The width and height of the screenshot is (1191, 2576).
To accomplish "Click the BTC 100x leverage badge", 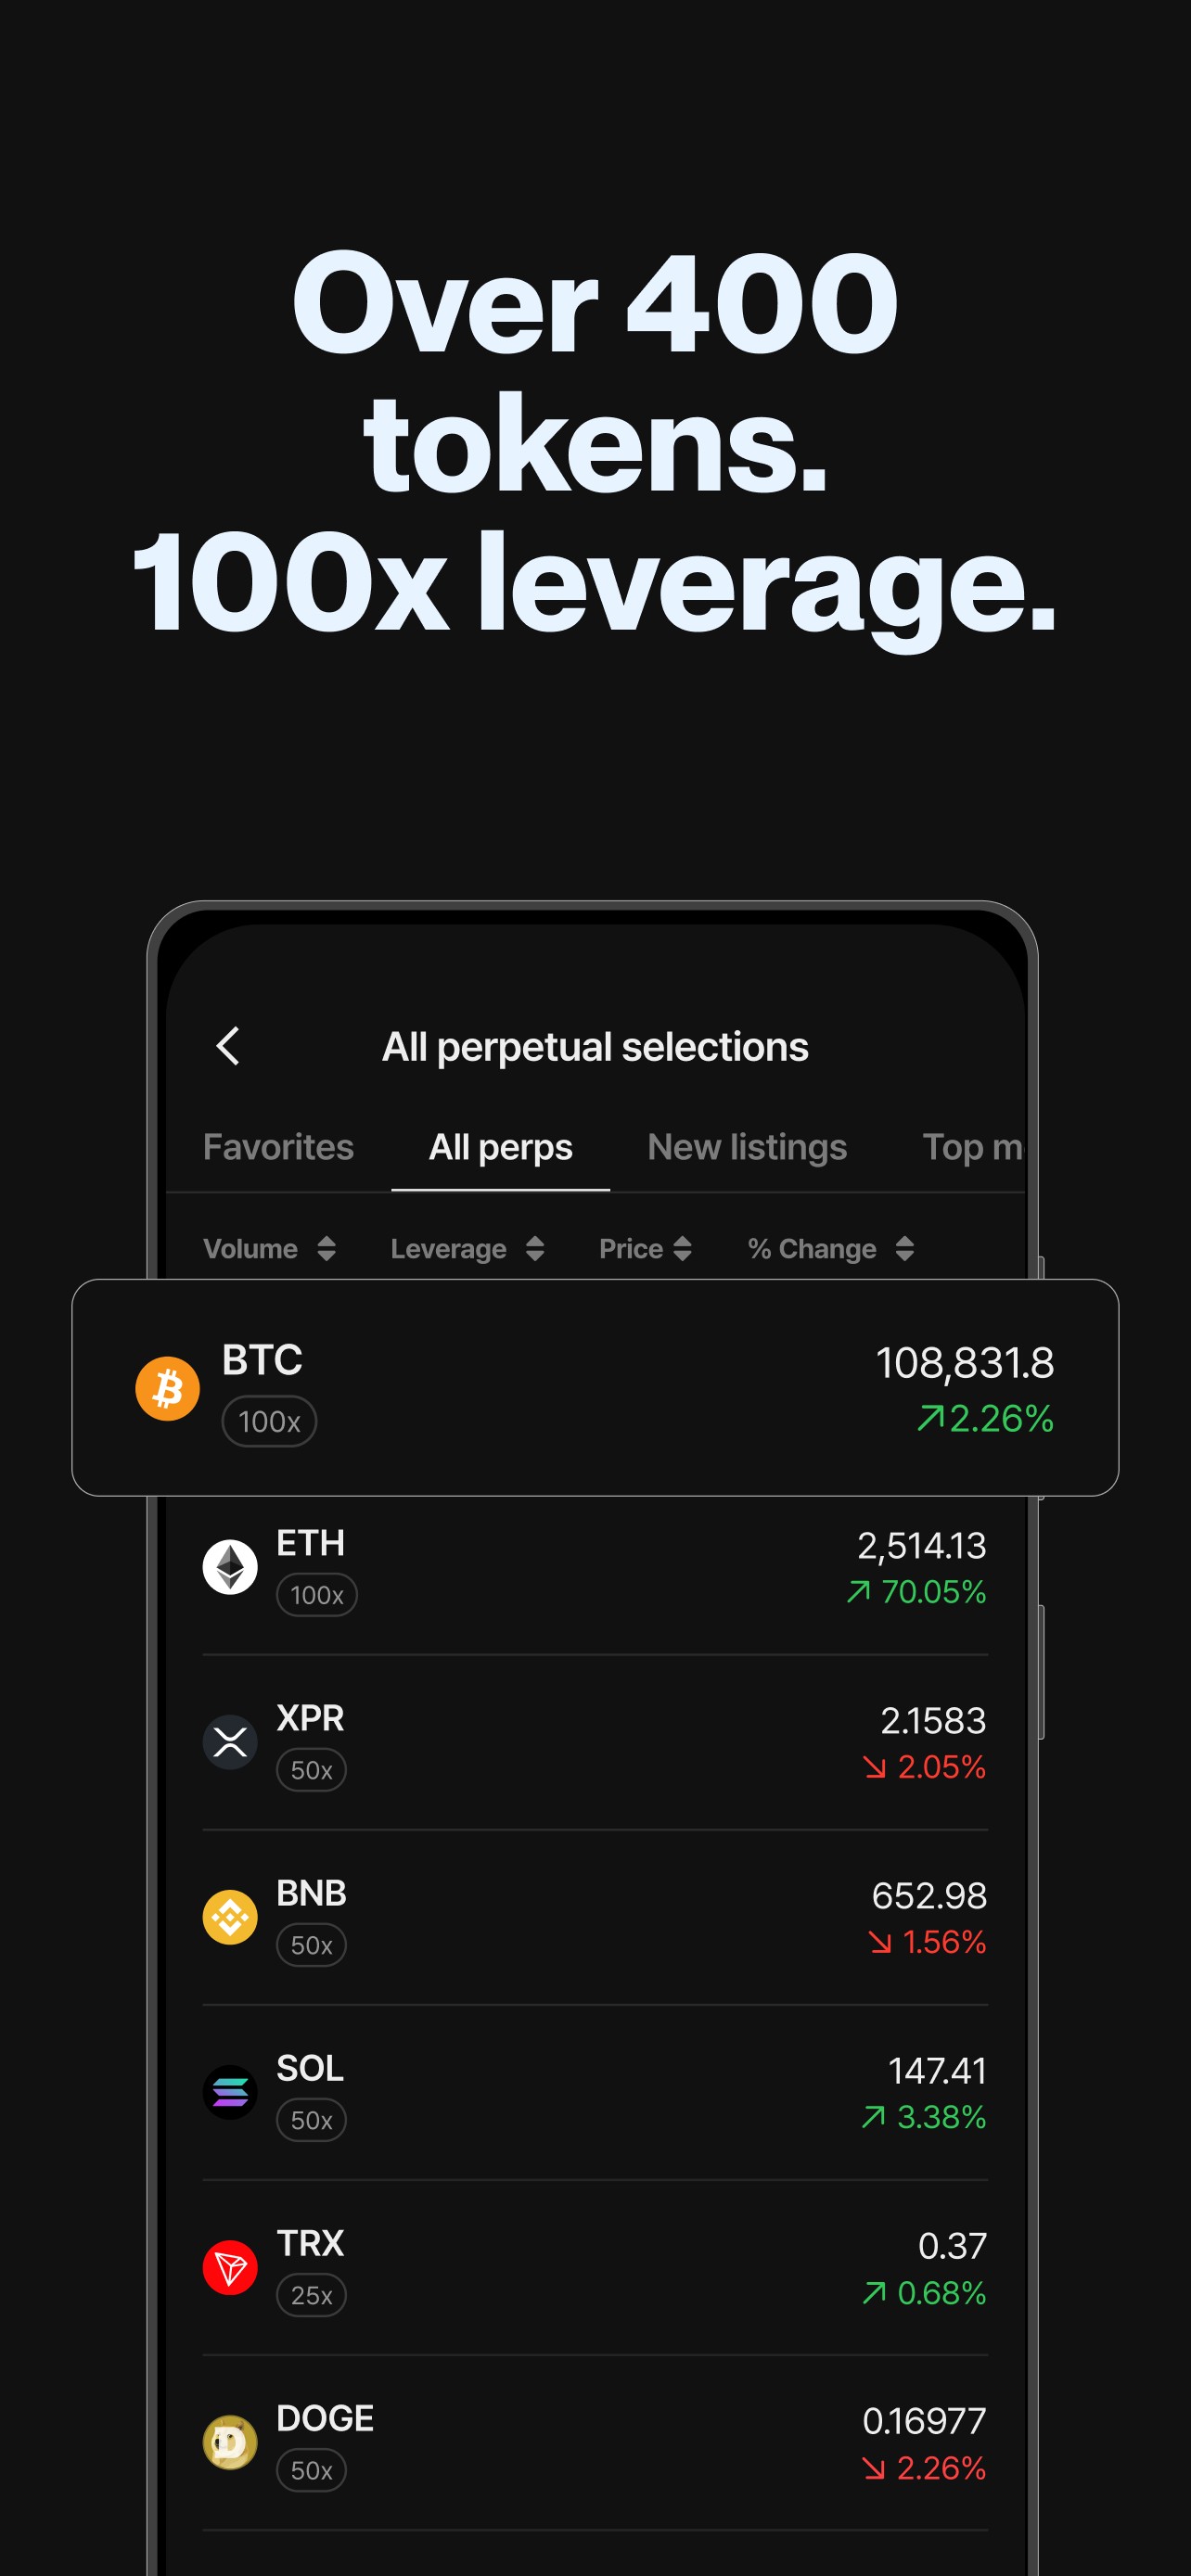I will click(x=269, y=1421).
